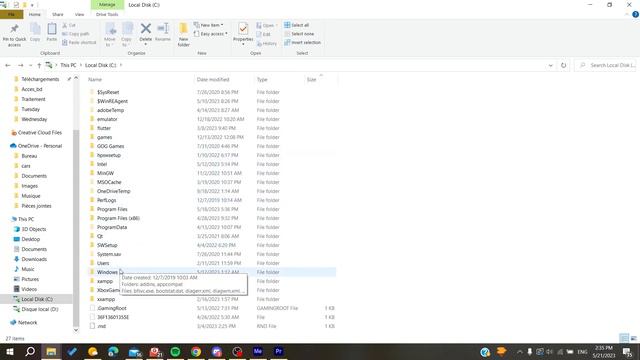Select the GOG Games folder
640x360 pixels.
[110, 146]
